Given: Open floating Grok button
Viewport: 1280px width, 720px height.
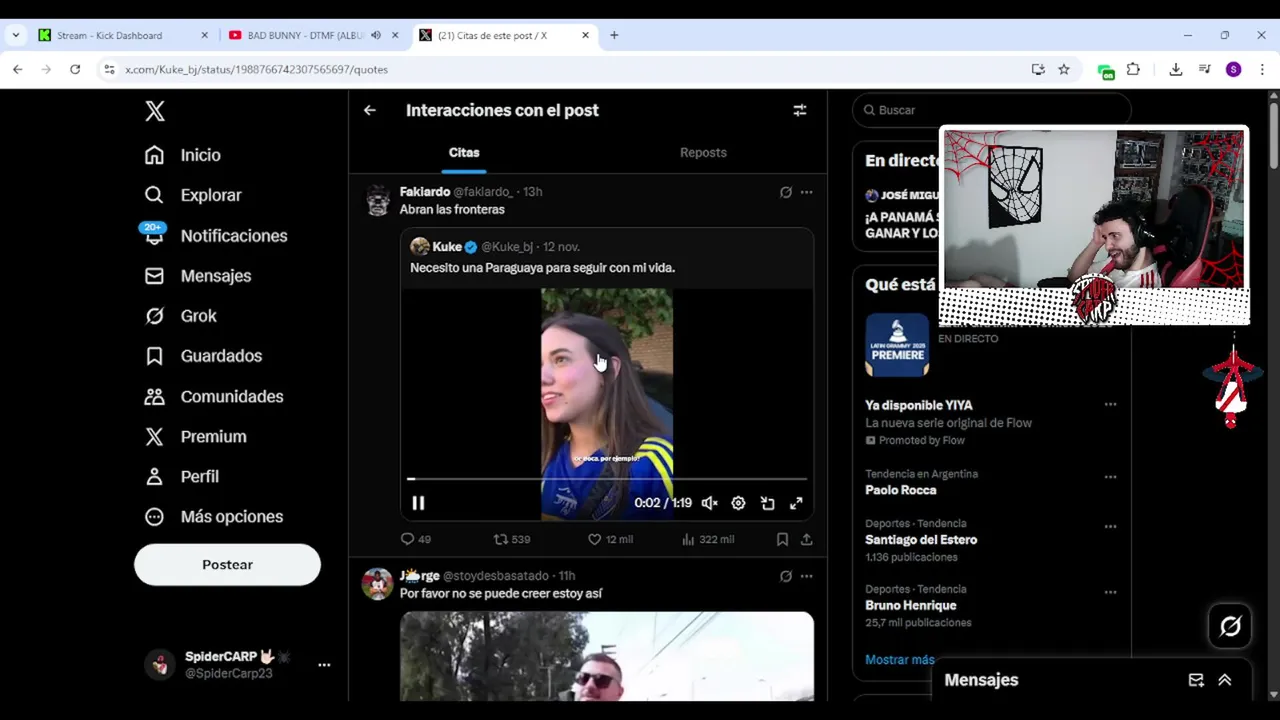Looking at the screenshot, I should [1230, 626].
